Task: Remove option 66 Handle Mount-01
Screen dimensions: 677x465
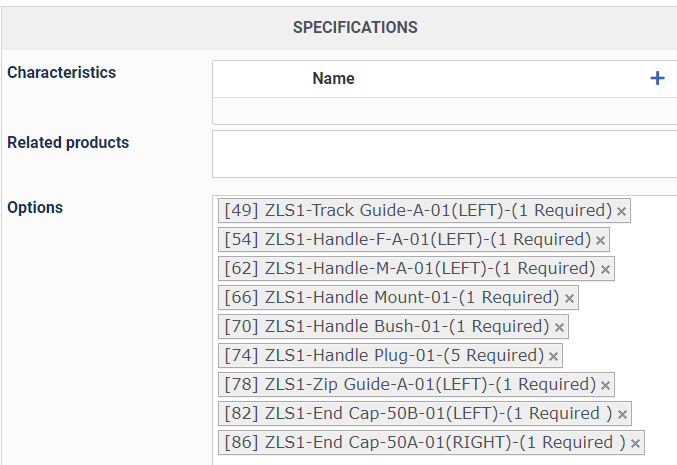Action: [x=569, y=298]
